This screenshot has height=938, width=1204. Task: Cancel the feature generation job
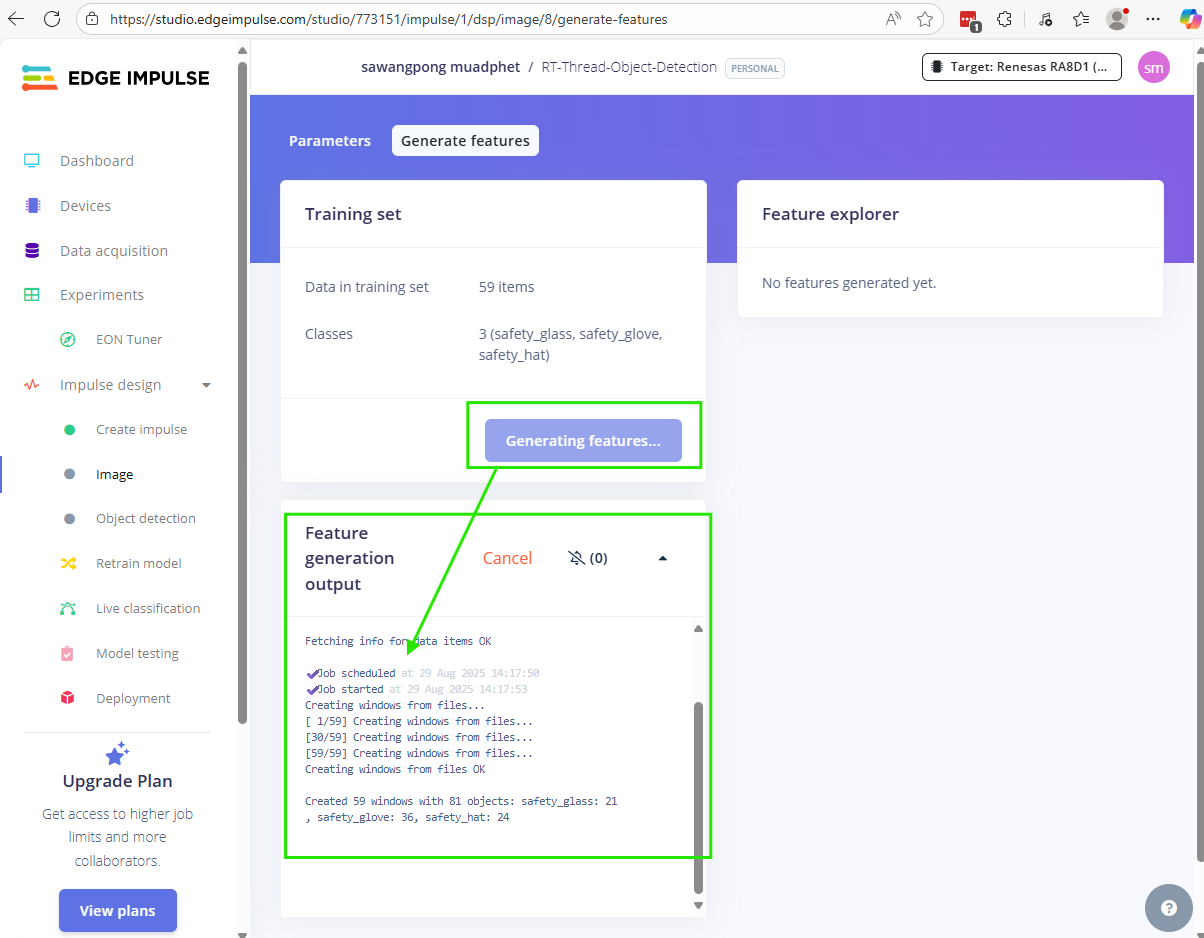pos(507,558)
